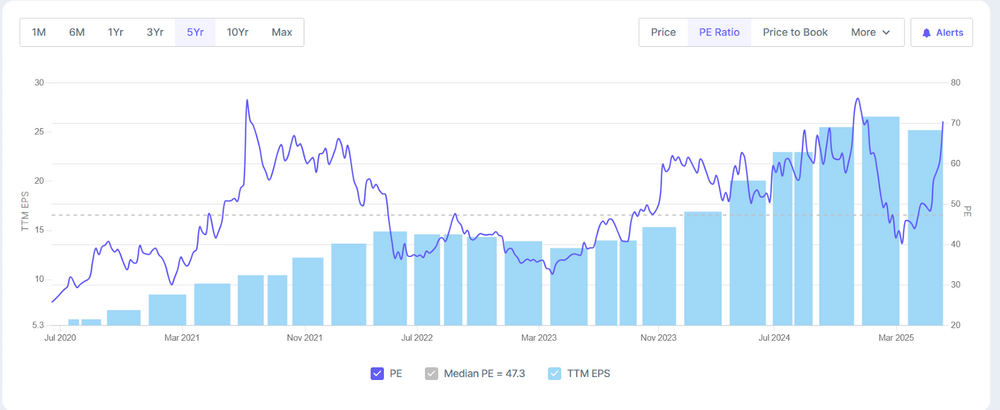Viewport: 1000px width, 410px height.
Task: Expand the More dropdown chevron
Action: [x=886, y=33]
